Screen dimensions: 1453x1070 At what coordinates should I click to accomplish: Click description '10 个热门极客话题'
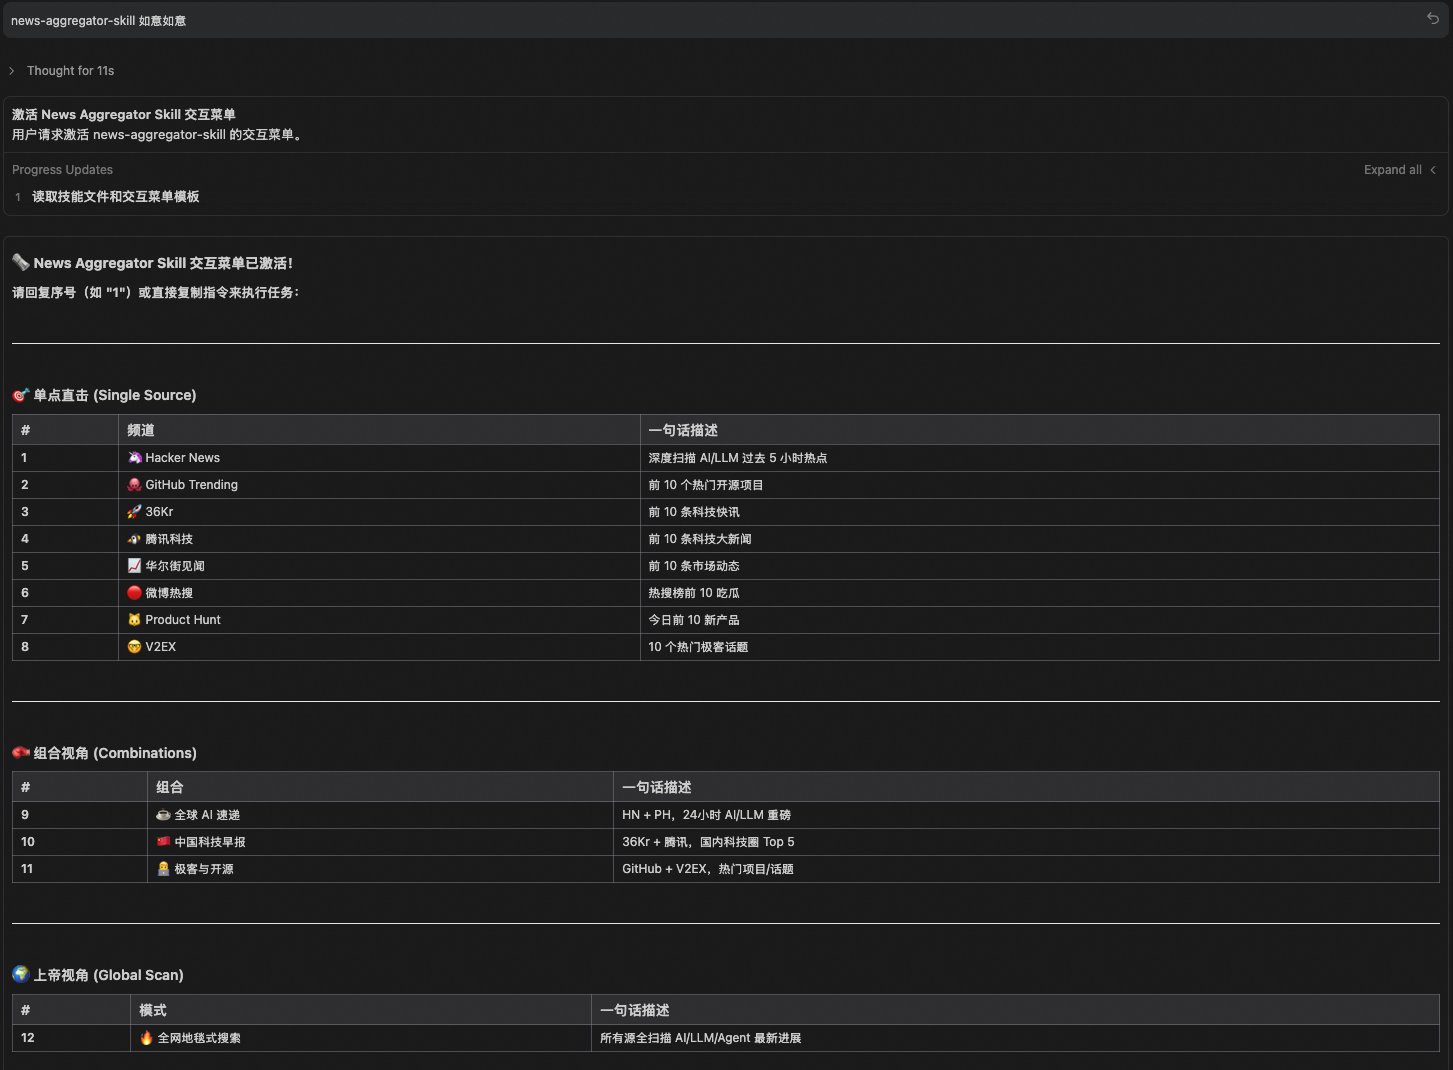(698, 647)
